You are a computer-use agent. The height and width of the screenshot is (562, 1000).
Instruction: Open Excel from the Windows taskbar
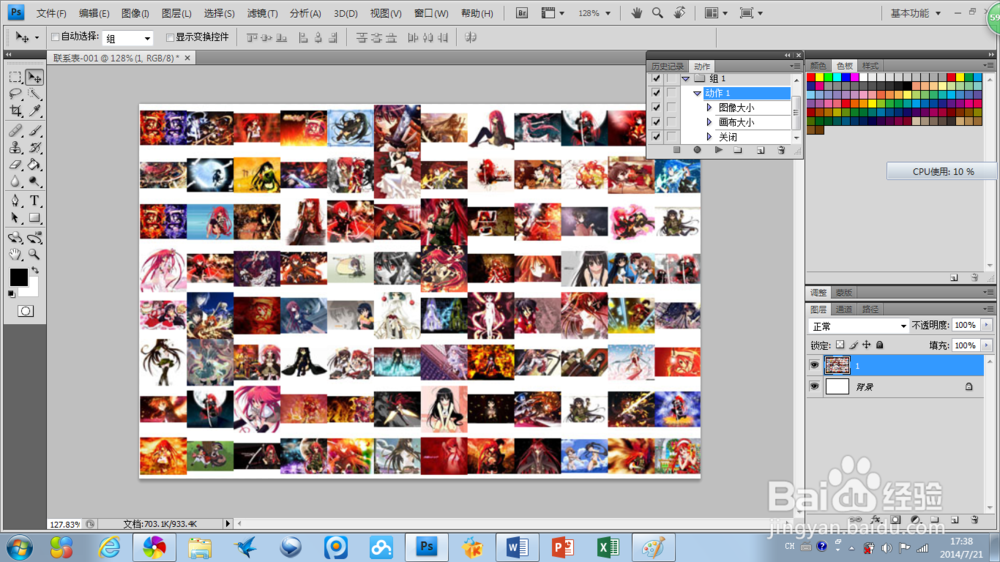pos(608,547)
